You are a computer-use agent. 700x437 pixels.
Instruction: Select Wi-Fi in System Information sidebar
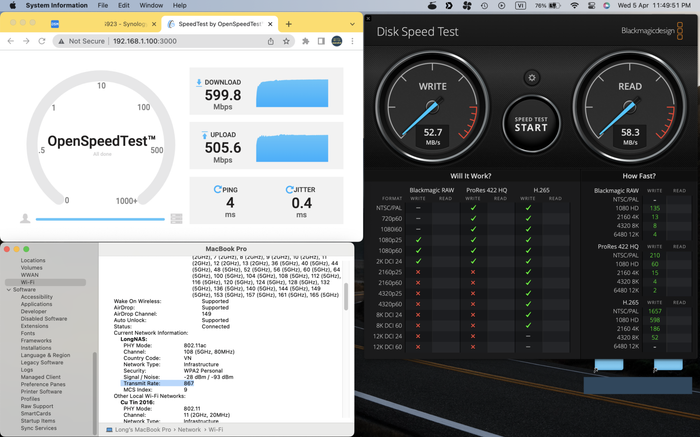click(x=45, y=282)
